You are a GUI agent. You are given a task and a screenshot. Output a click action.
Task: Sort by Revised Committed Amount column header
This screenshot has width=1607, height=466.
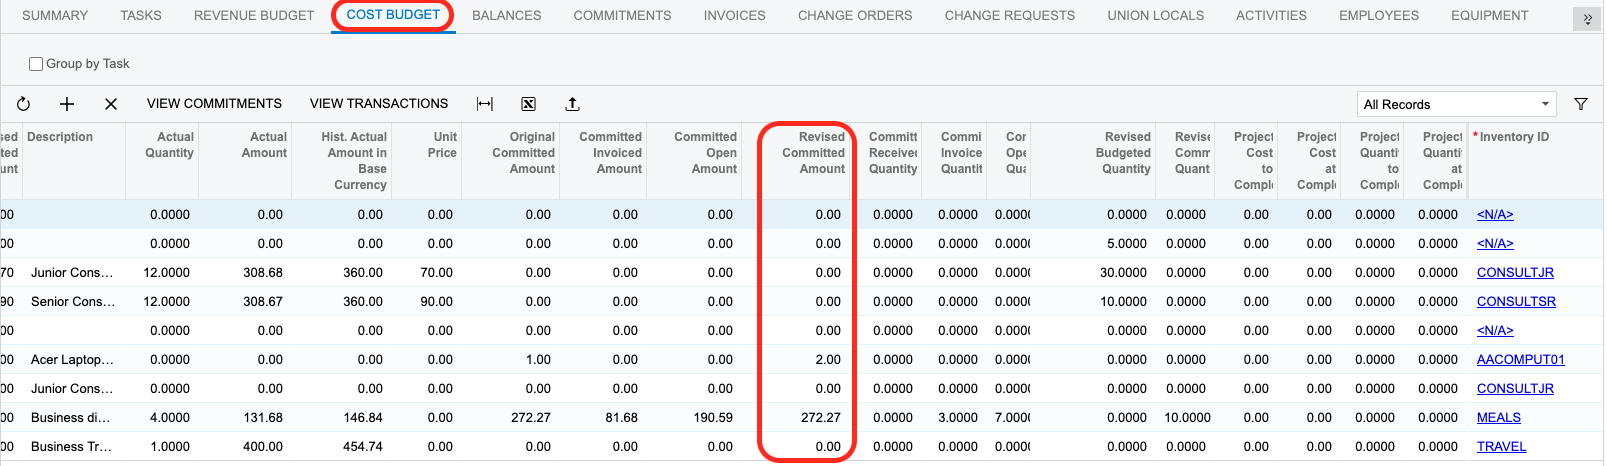pos(813,153)
